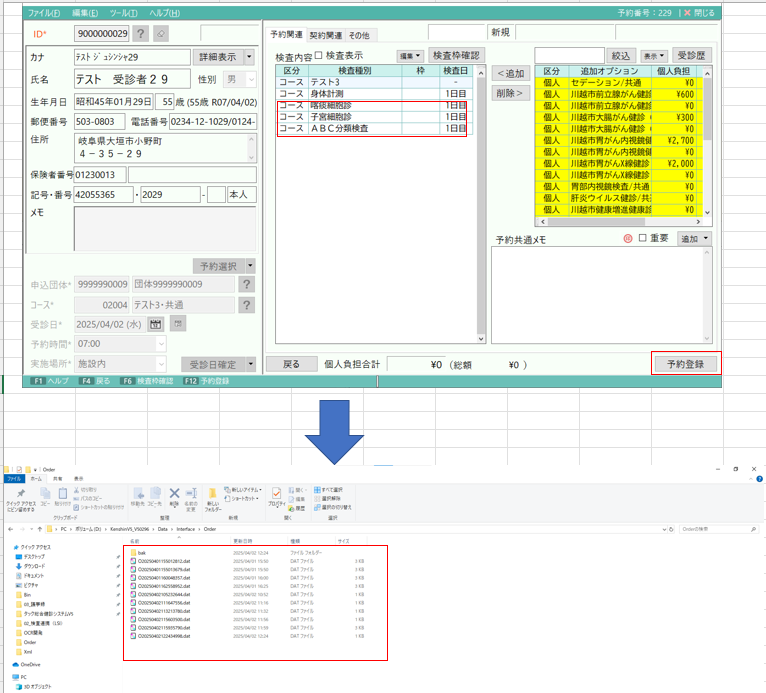Click the question mark icon in the コース row
766x693 pixels.
[x=247, y=304]
